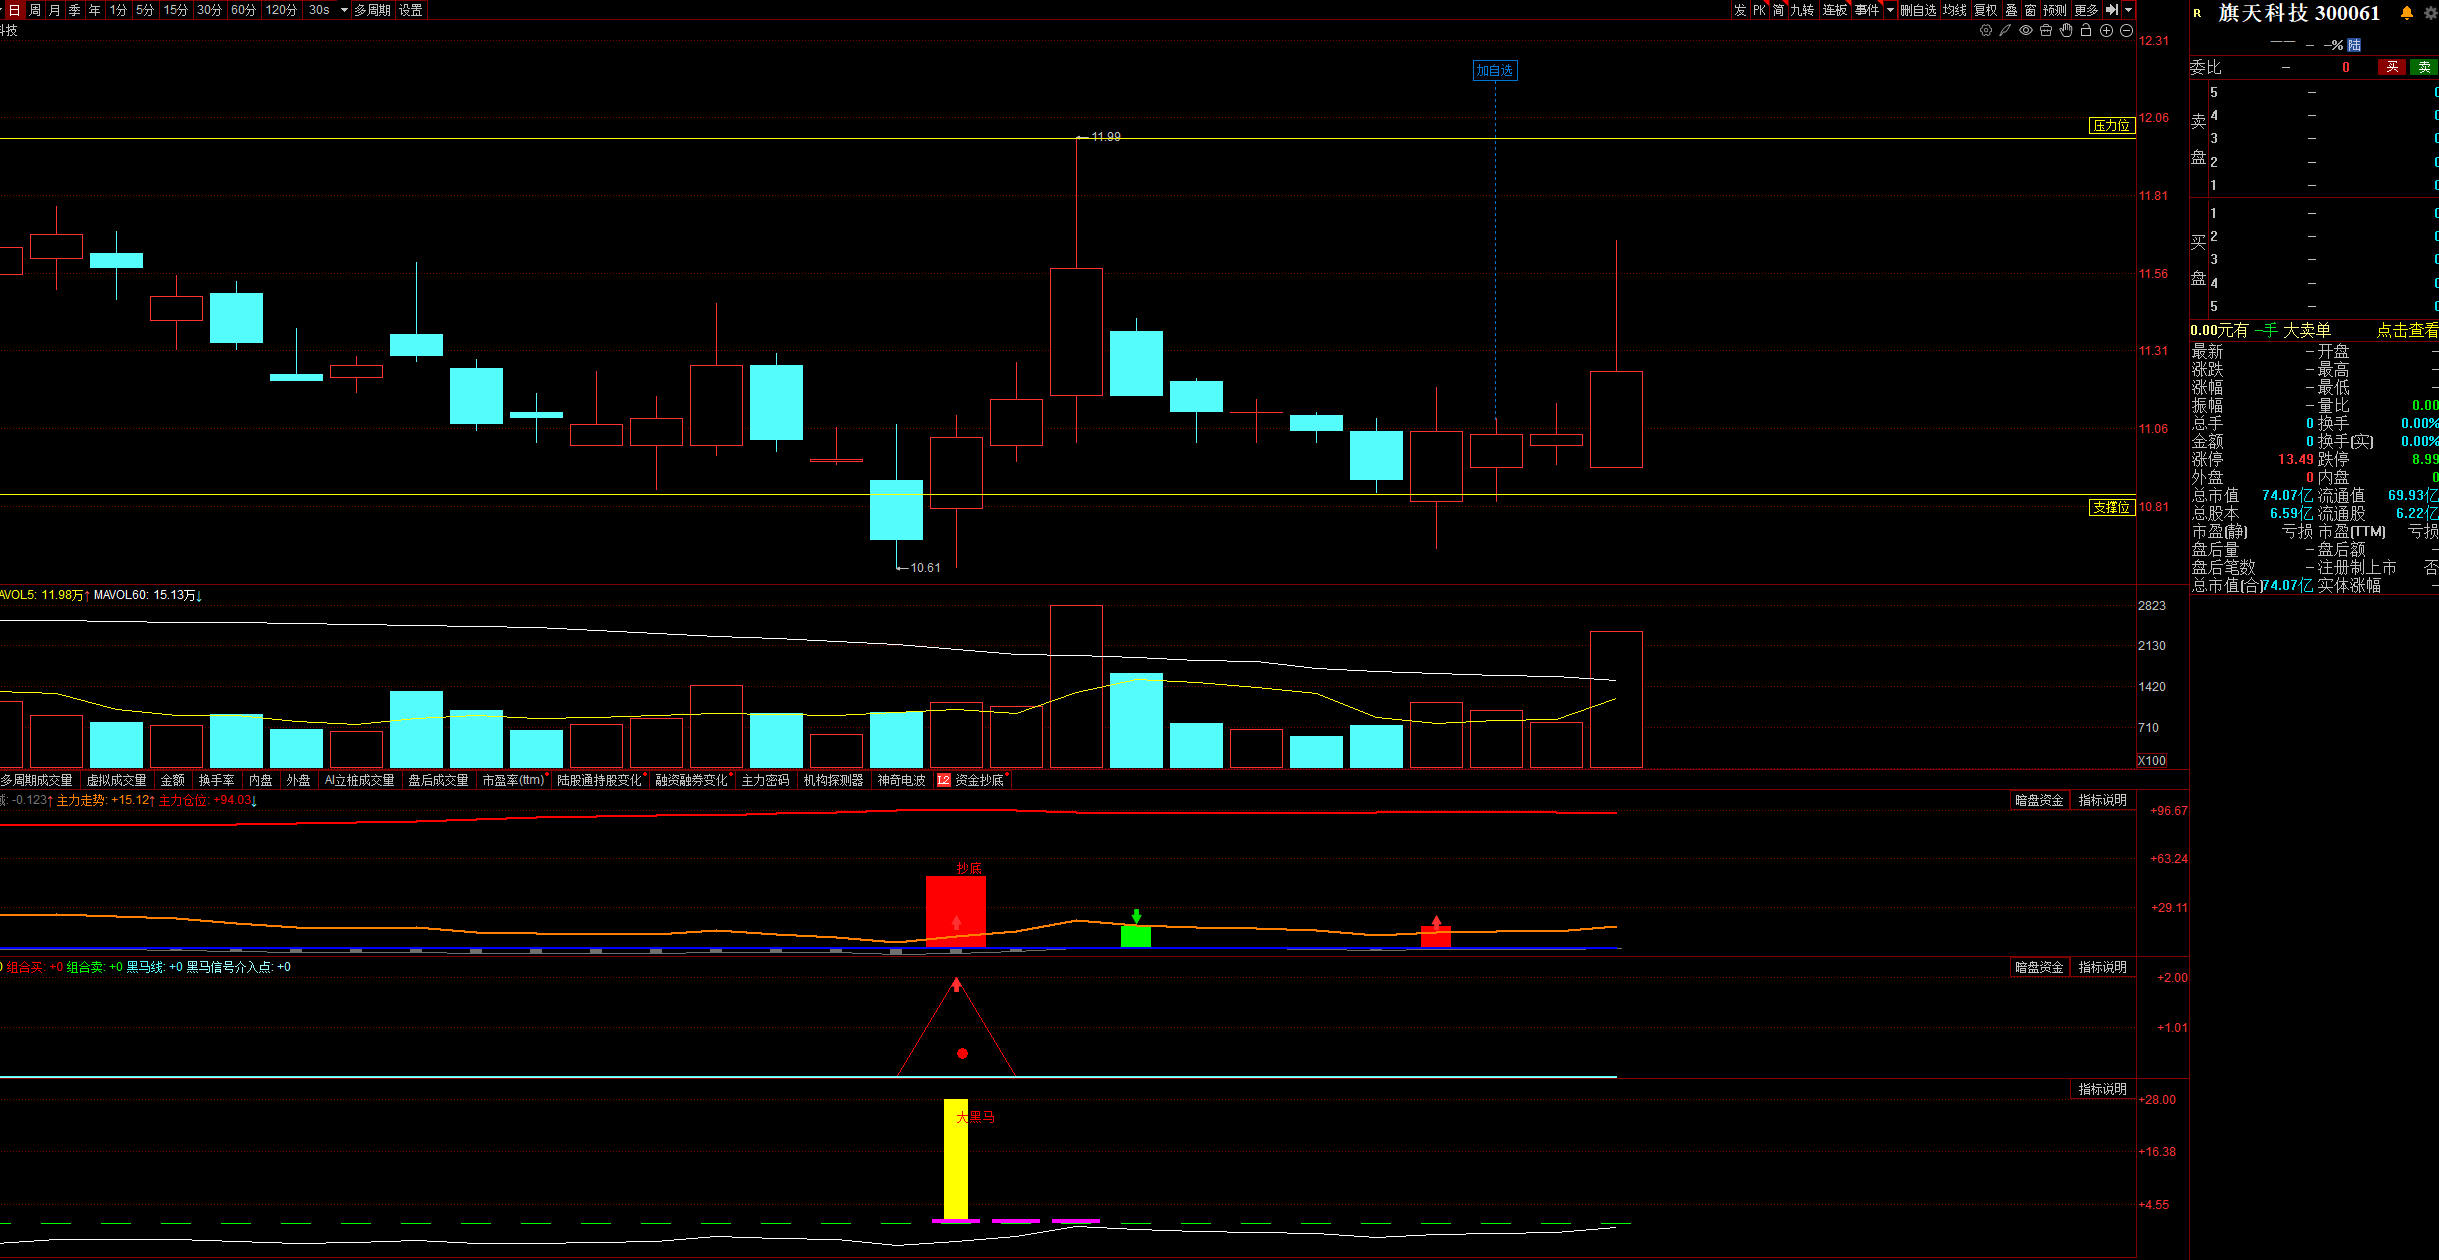Click the chart settings gear icon

pos(1986,31)
